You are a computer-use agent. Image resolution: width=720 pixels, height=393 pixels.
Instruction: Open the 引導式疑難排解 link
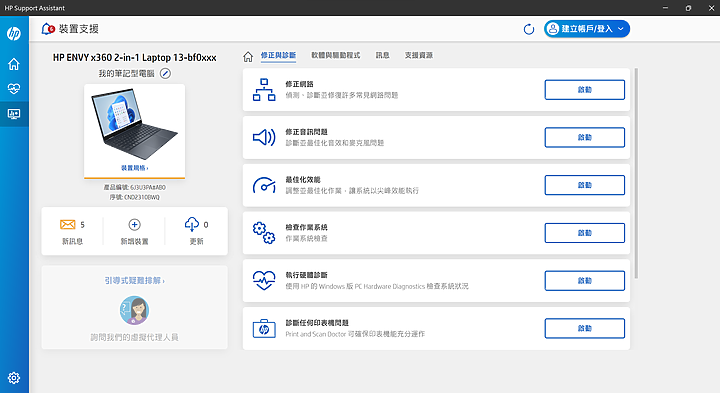[135, 281]
